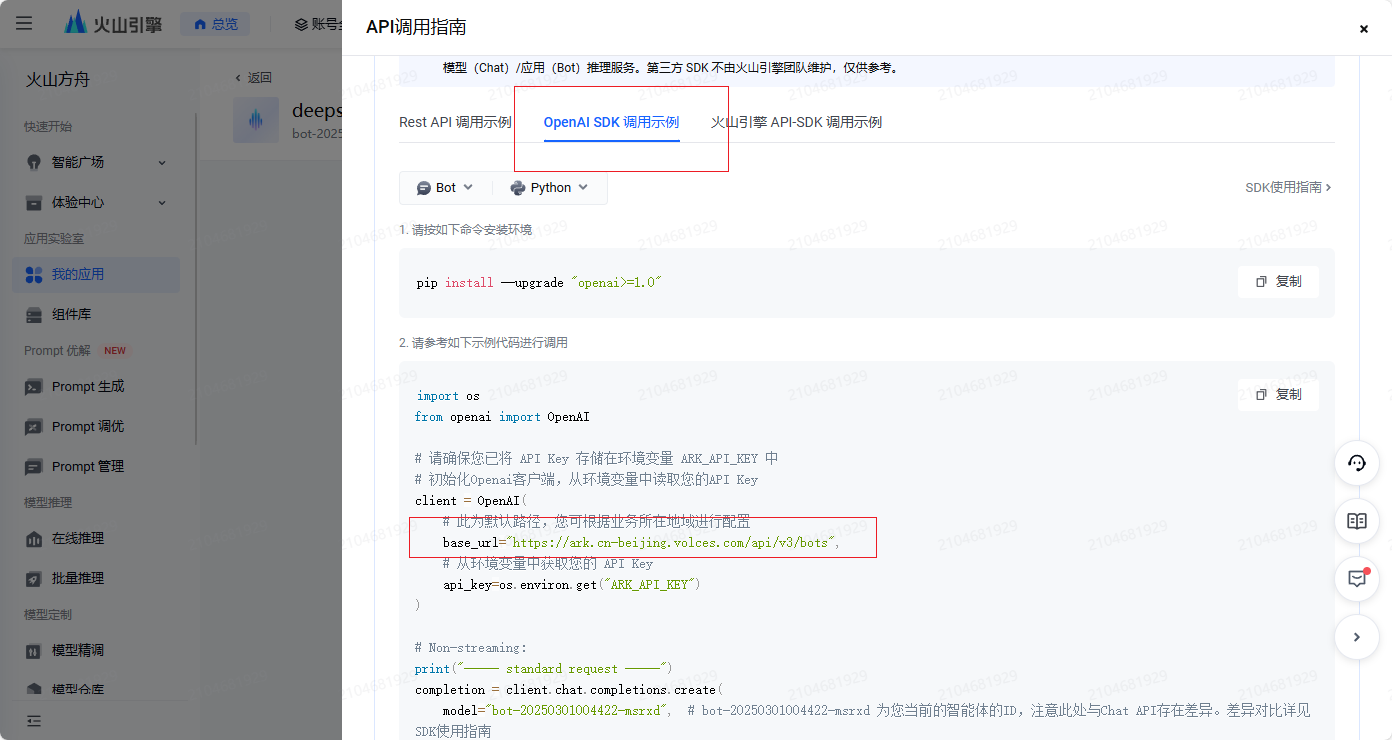The height and width of the screenshot is (740, 1392).
Task: Open 组件库 in the sidebar
Action: click(96, 314)
